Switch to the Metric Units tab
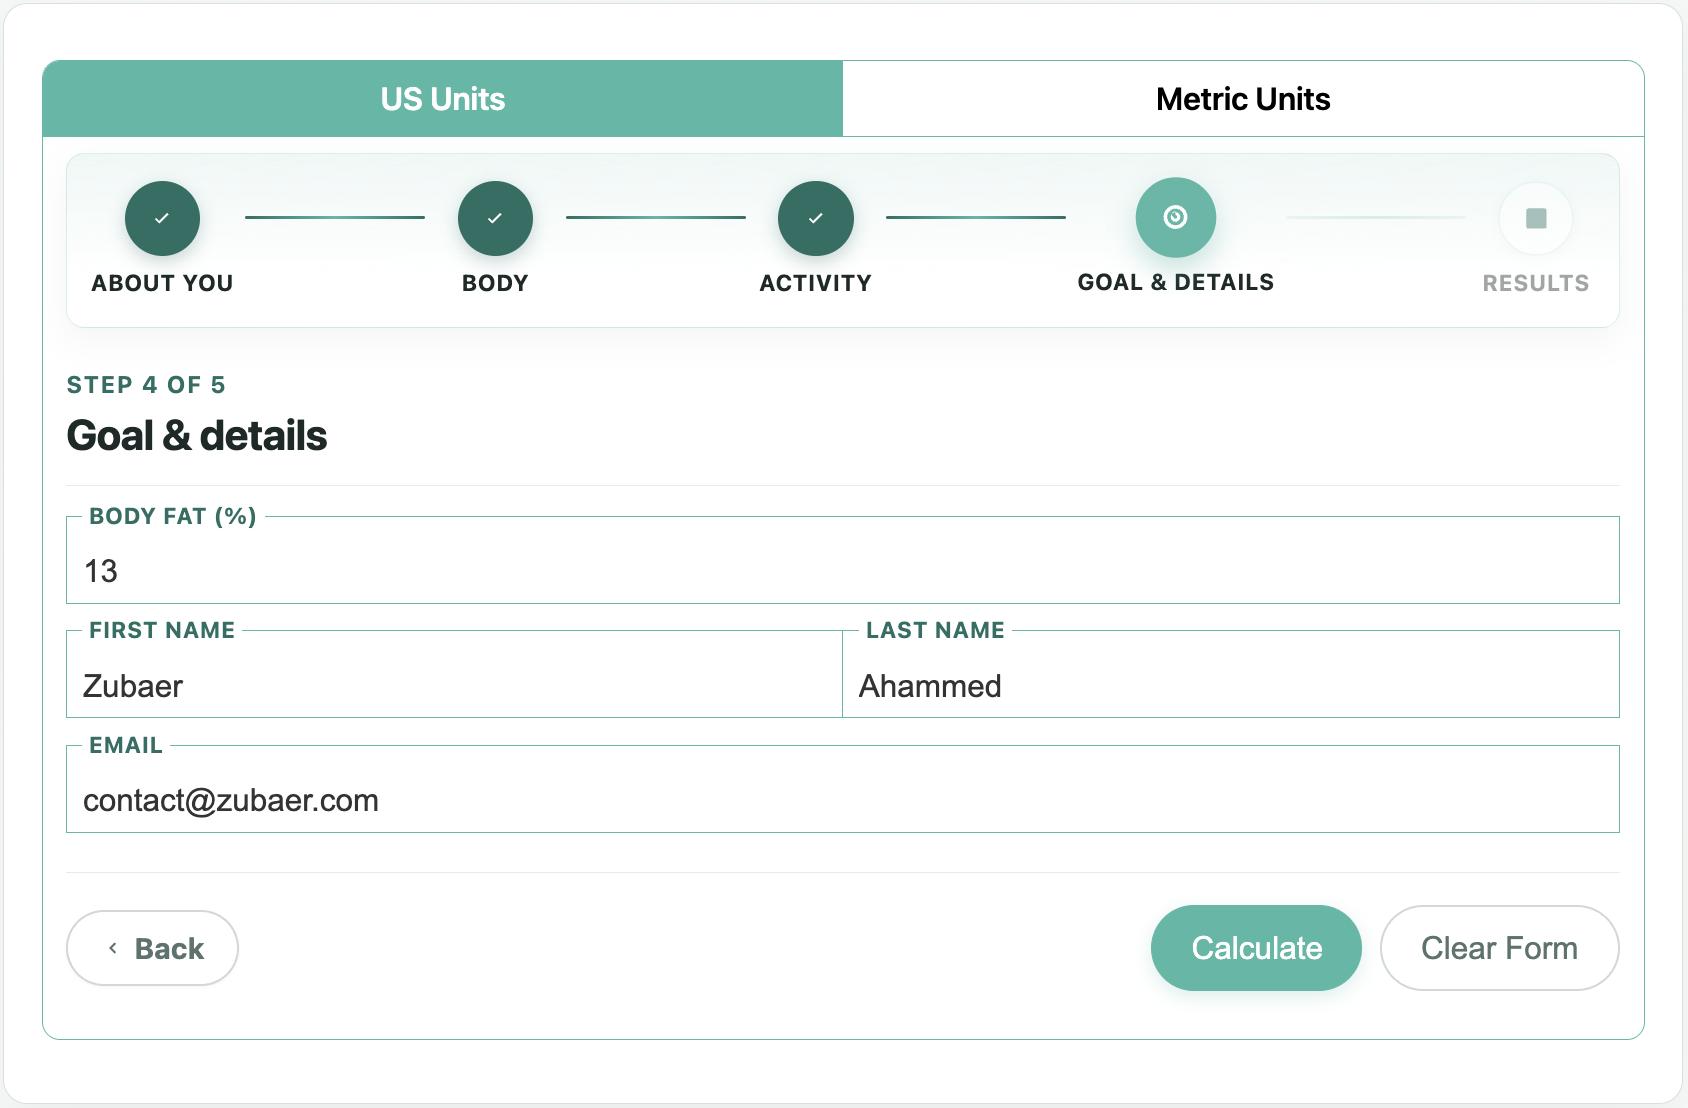 click(x=1243, y=99)
